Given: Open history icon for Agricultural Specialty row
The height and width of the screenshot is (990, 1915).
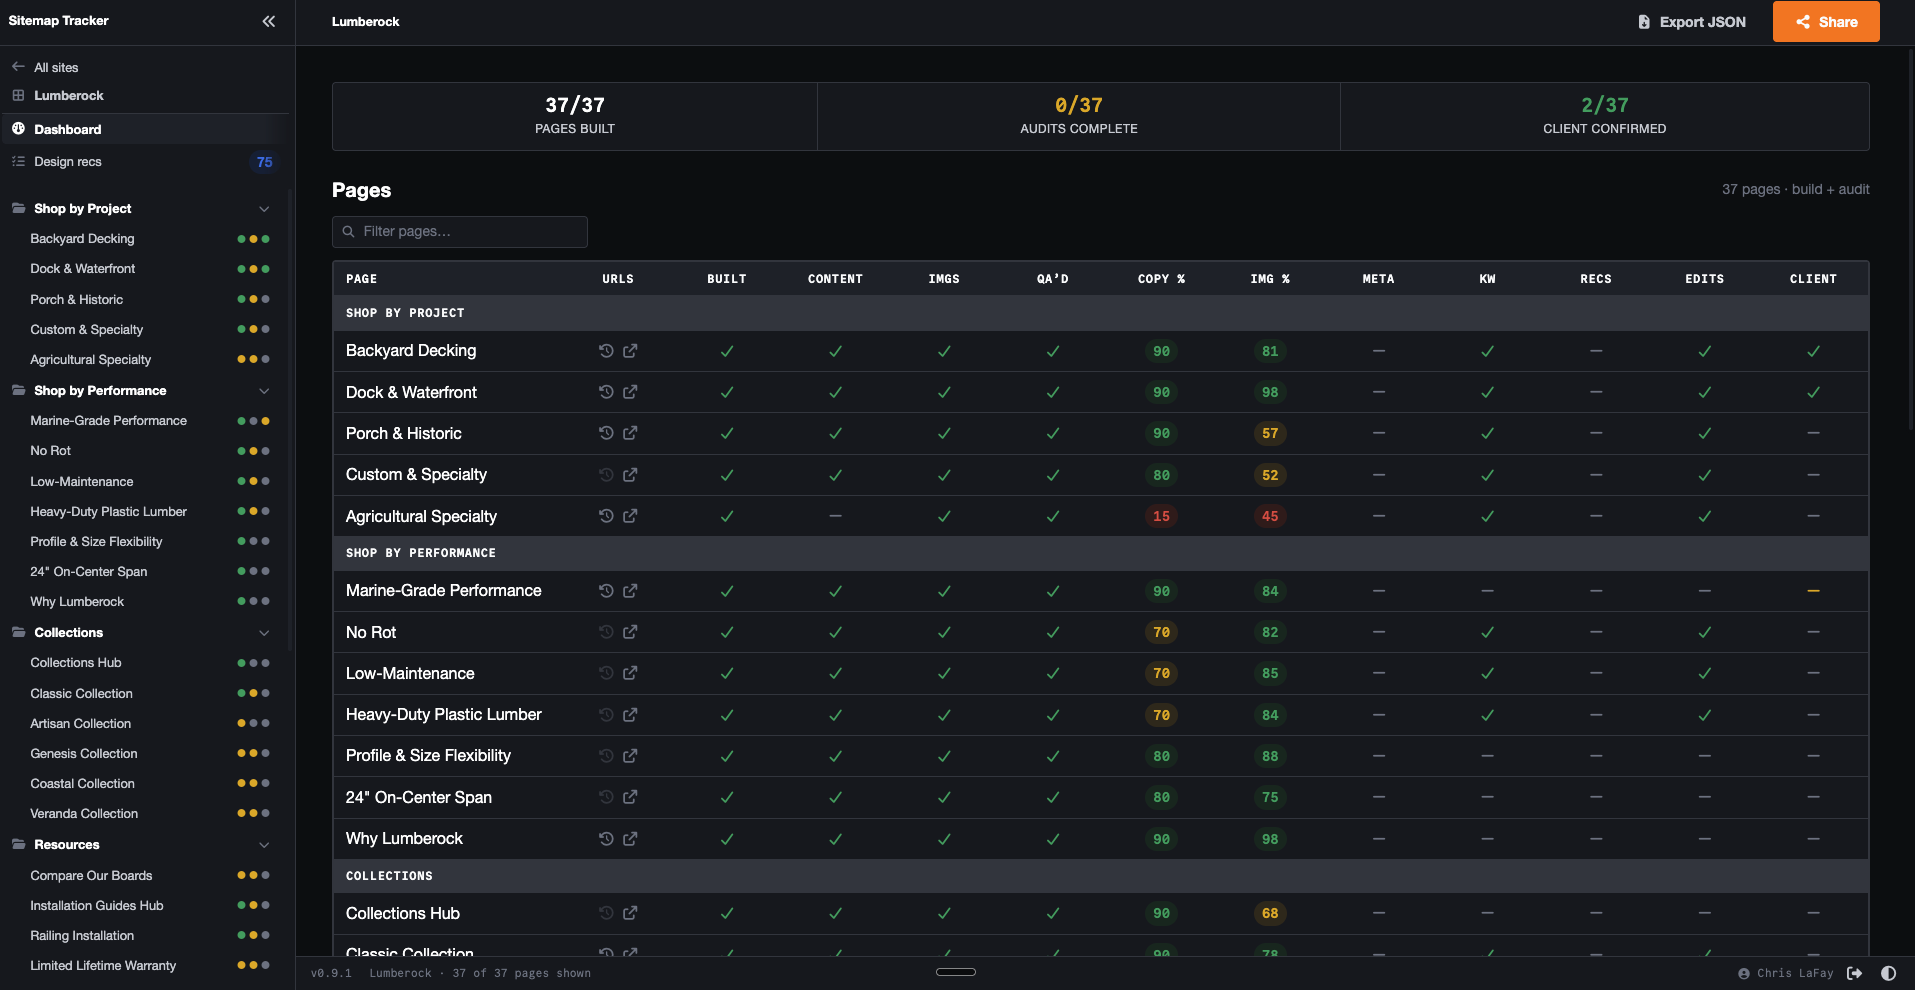Looking at the screenshot, I should [606, 516].
